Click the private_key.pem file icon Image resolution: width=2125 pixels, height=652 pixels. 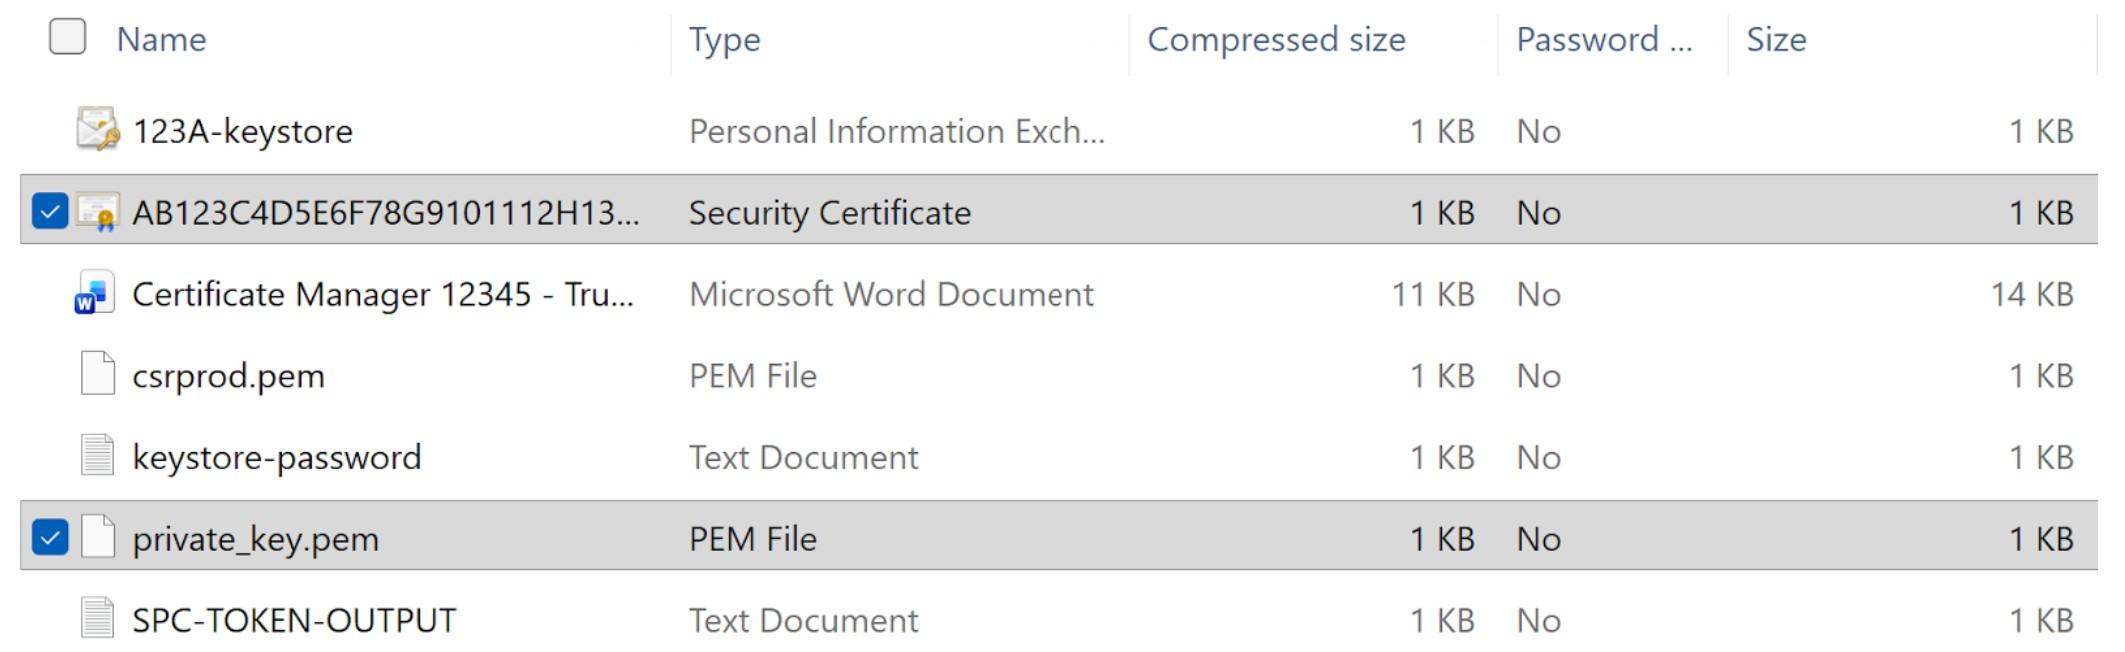[97, 538]
